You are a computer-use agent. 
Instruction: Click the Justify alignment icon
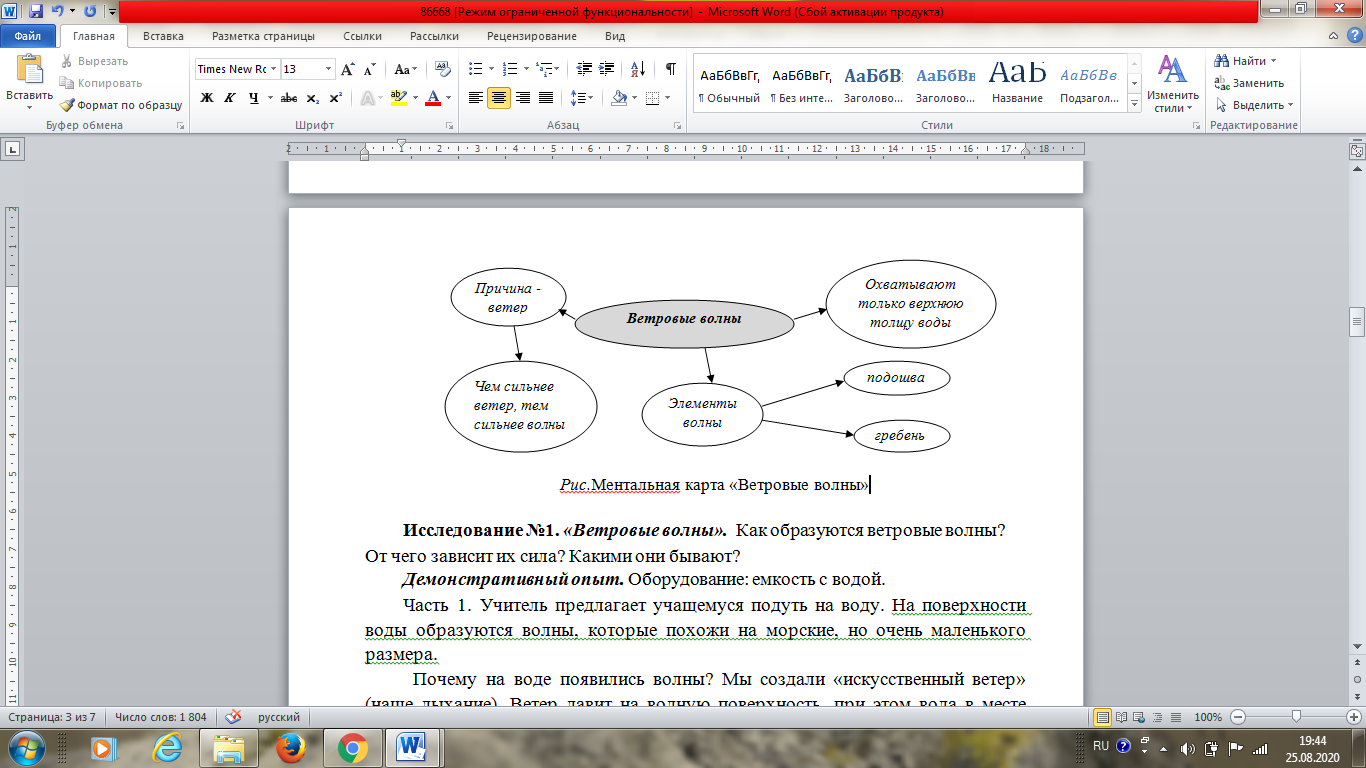546,98
